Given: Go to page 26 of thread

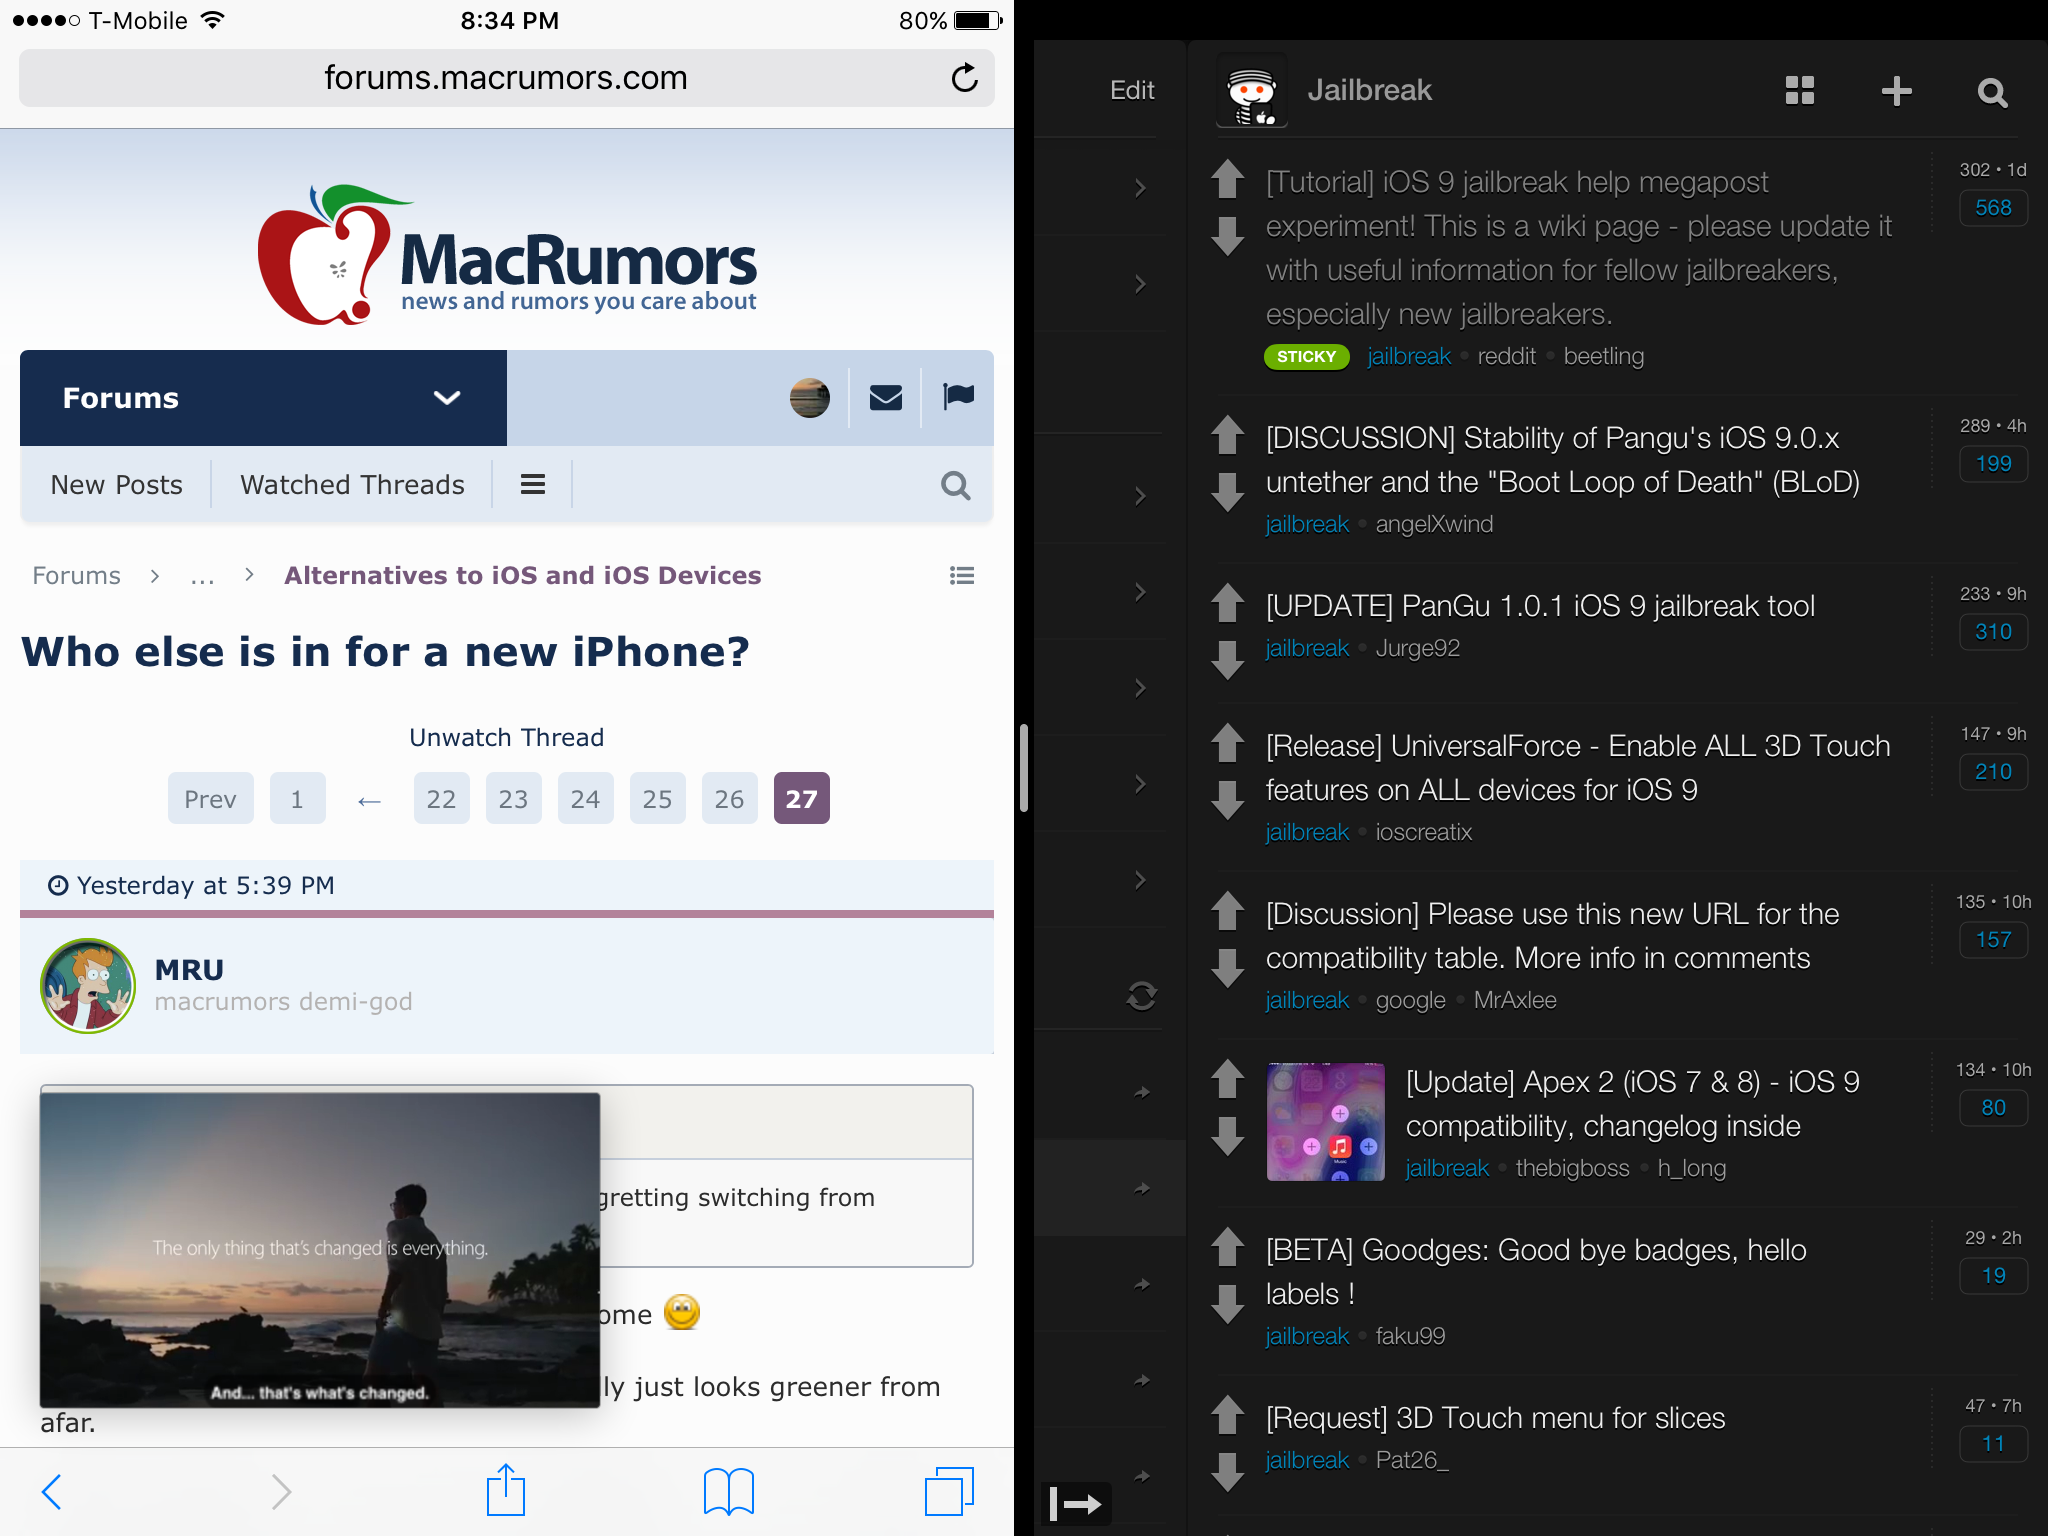Looking at the screenshot, I should tap(729, 799).
